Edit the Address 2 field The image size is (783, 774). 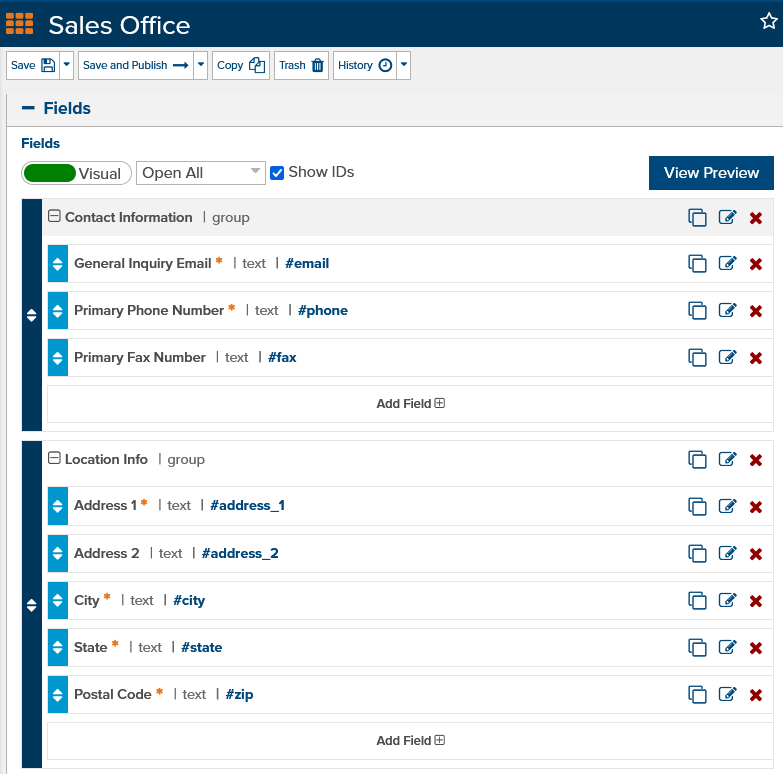tap(728, 553)
